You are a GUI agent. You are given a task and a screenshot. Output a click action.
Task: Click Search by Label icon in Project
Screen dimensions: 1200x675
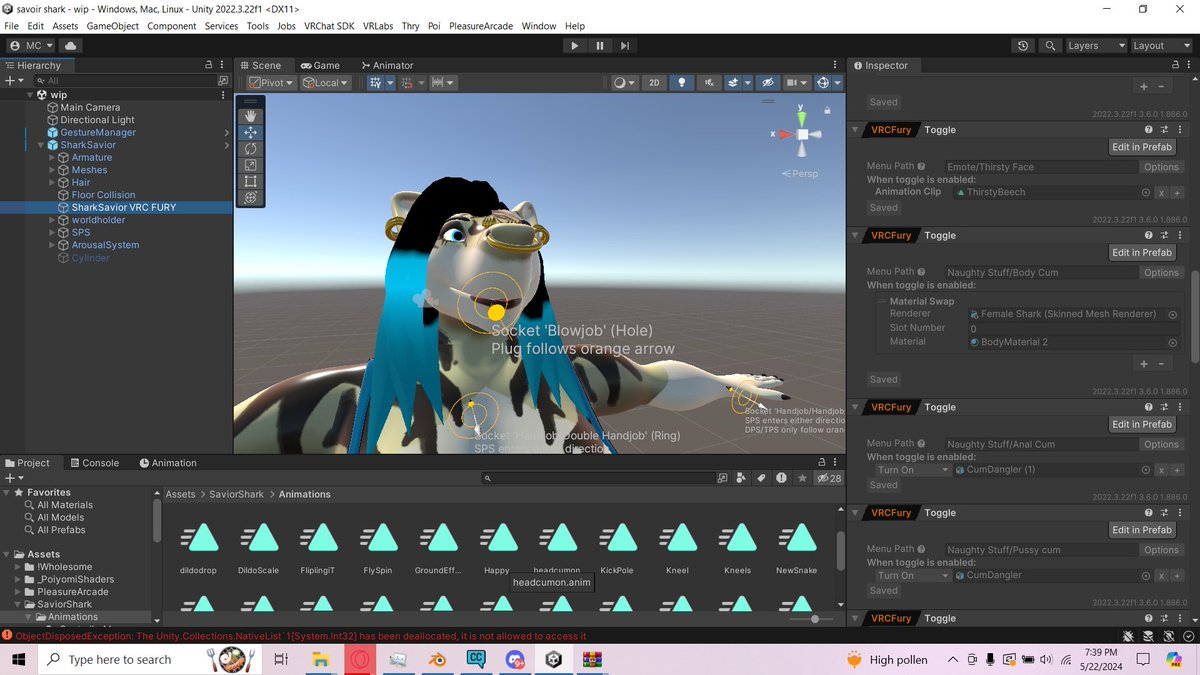click(x=761, y=479)
